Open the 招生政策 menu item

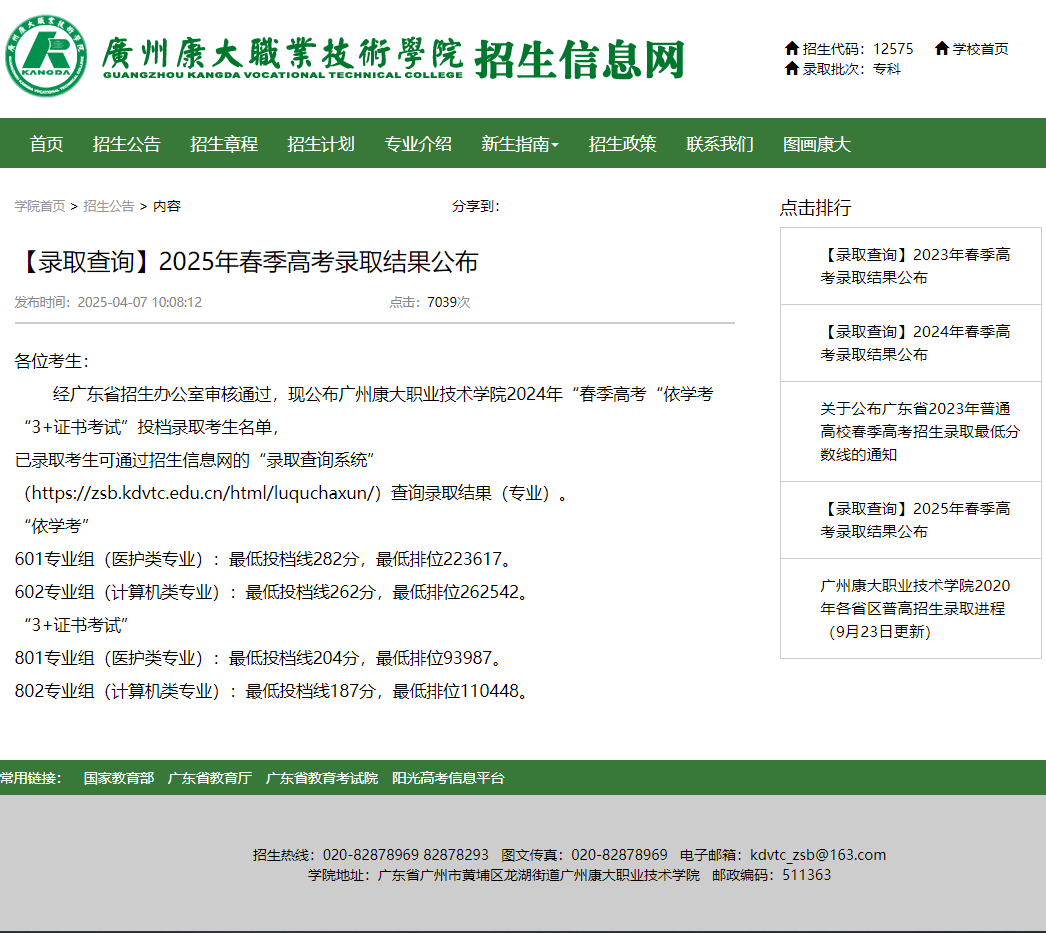[x=623, y=144]
